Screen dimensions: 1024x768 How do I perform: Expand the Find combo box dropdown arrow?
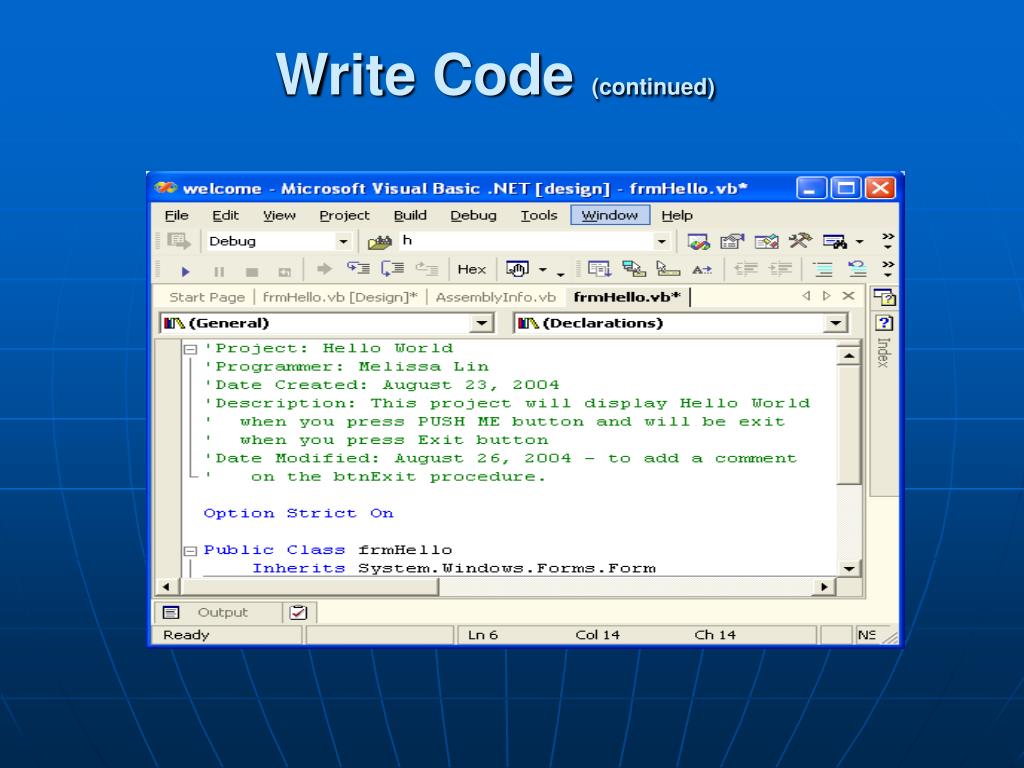(x=662, y=242)
